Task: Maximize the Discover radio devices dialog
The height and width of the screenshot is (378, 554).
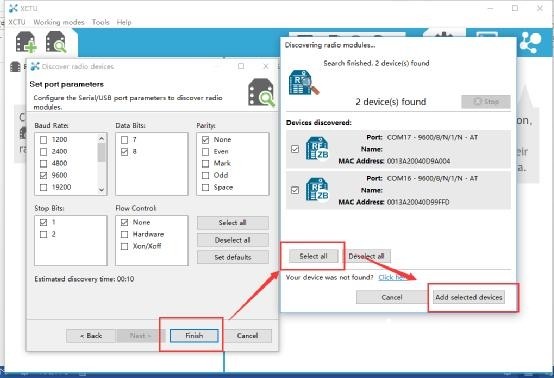Action: [241, 66]
